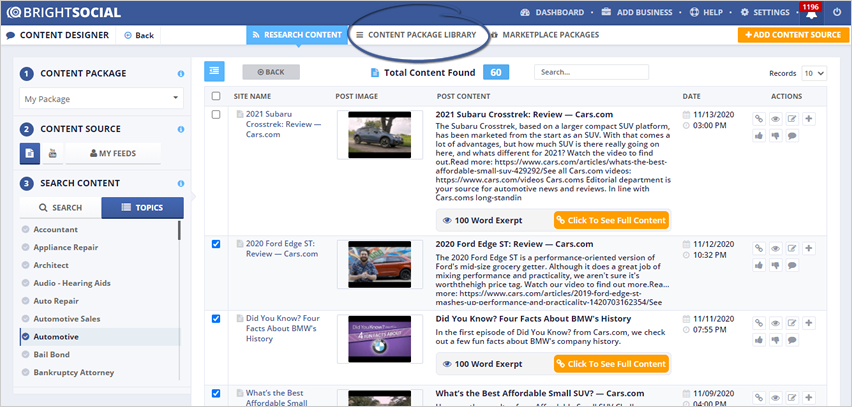Select the article document source icon

30,153
